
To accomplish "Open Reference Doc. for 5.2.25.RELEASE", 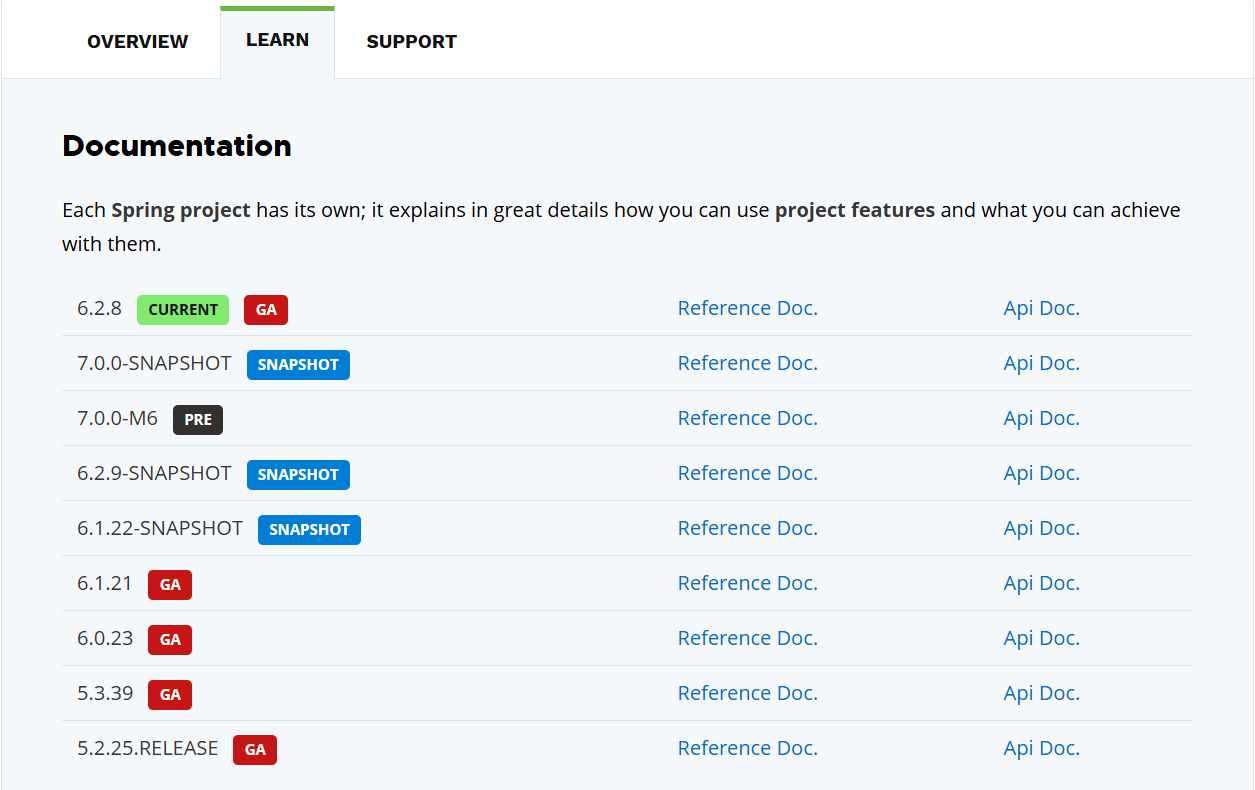I will click(x=747, y=748).
